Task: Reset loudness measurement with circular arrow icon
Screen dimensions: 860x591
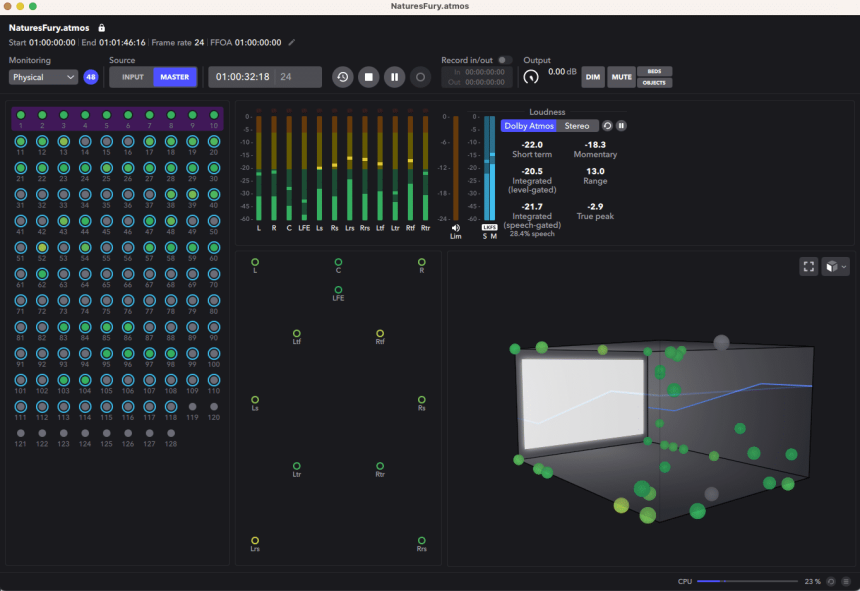Action: click(607, 125)
